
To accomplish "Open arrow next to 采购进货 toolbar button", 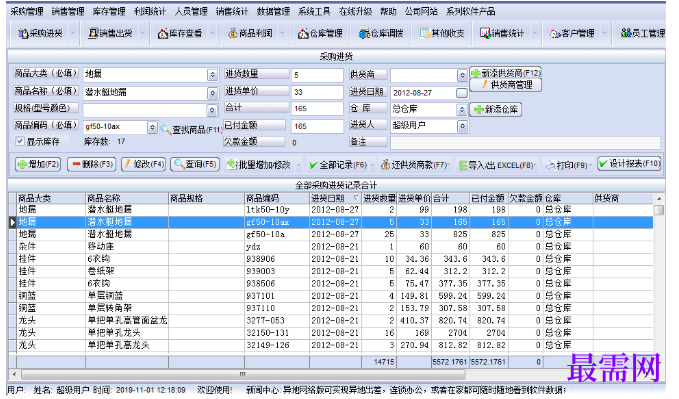I will 72,33.
